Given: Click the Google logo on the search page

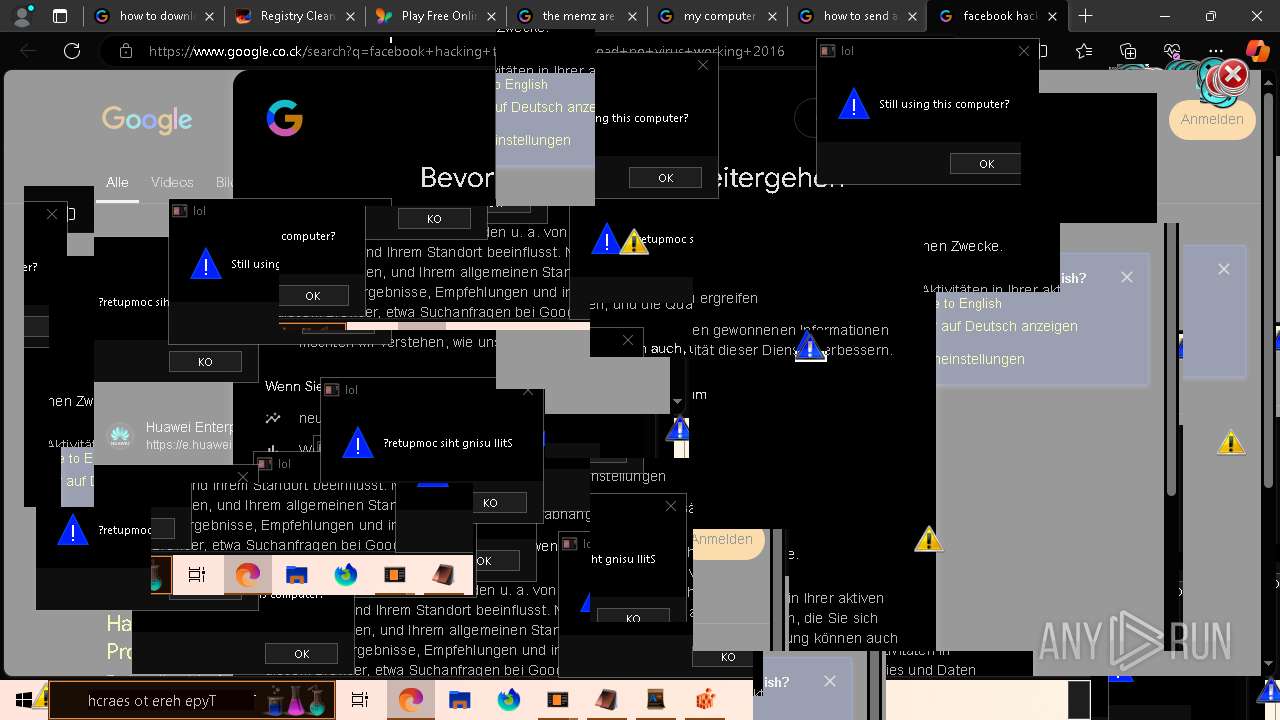Looking at the screenshot, I should [147, 119].
